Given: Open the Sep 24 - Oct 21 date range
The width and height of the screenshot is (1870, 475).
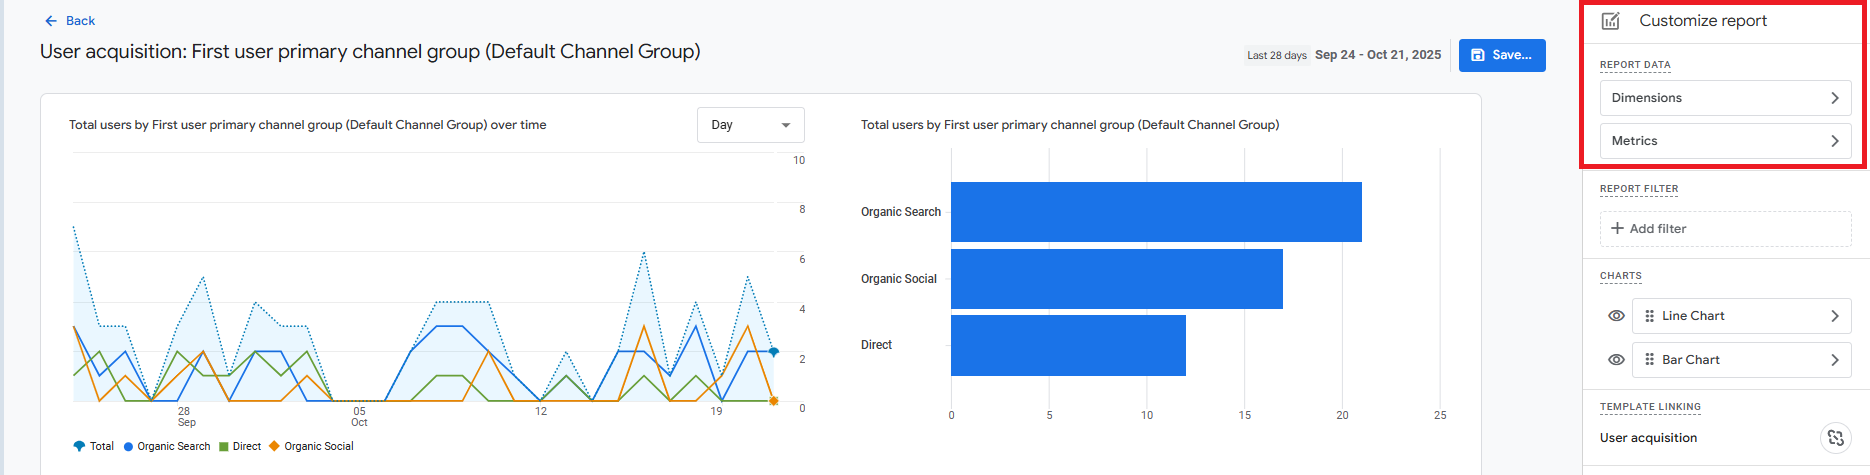Looking at the screenshot, I should tap(1377, 55).
